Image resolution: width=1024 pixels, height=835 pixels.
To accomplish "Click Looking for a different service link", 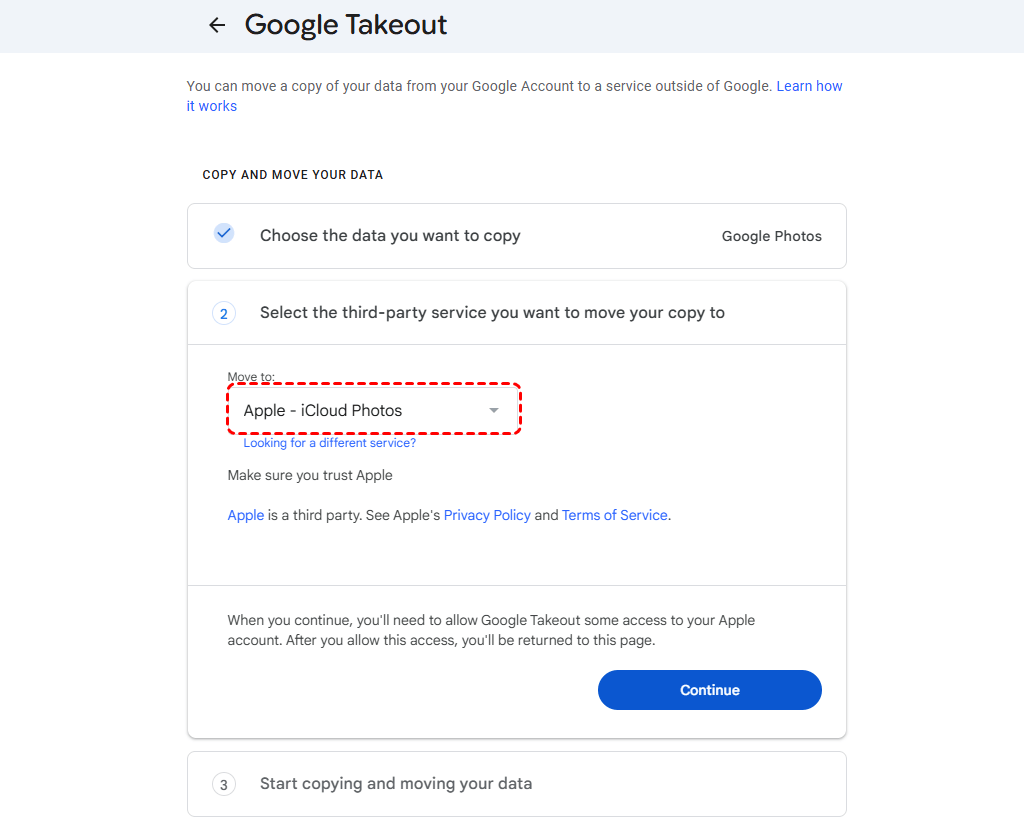I will [x=329, y=443].
